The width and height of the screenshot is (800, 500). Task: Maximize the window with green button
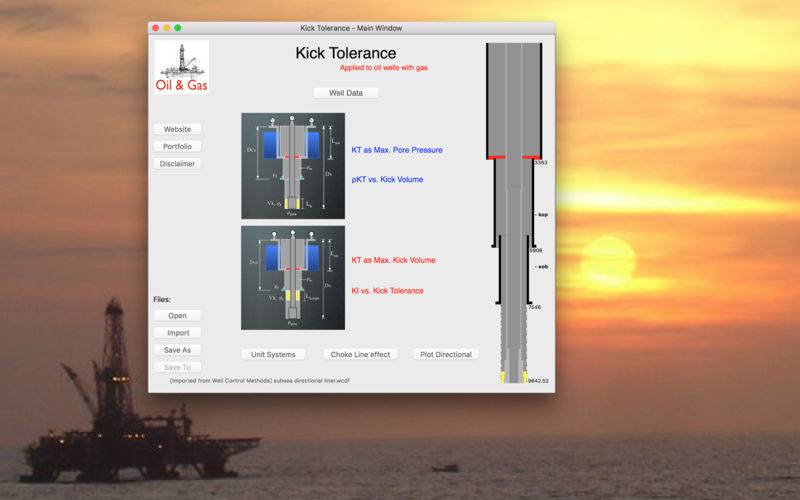click(178, 28)
